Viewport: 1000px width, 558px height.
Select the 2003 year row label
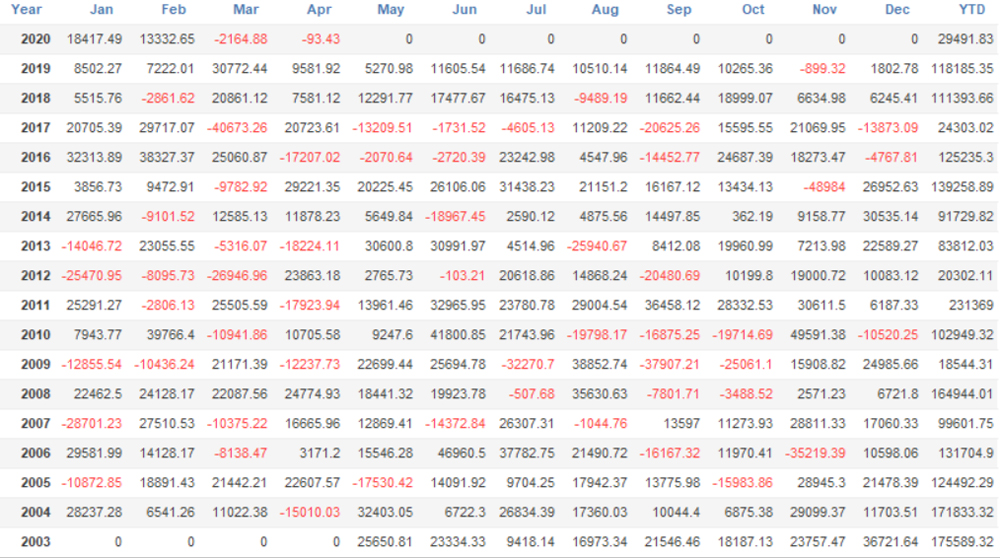[35, 543]
